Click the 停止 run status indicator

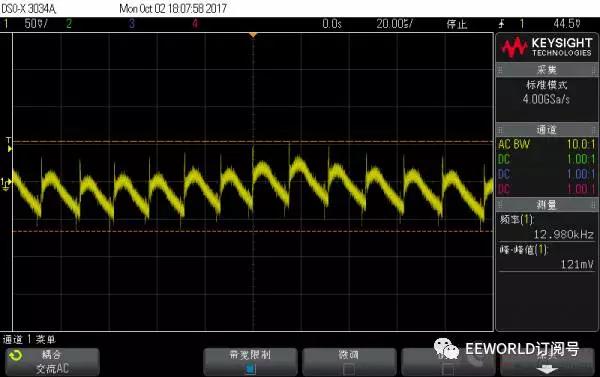point(457,24)
